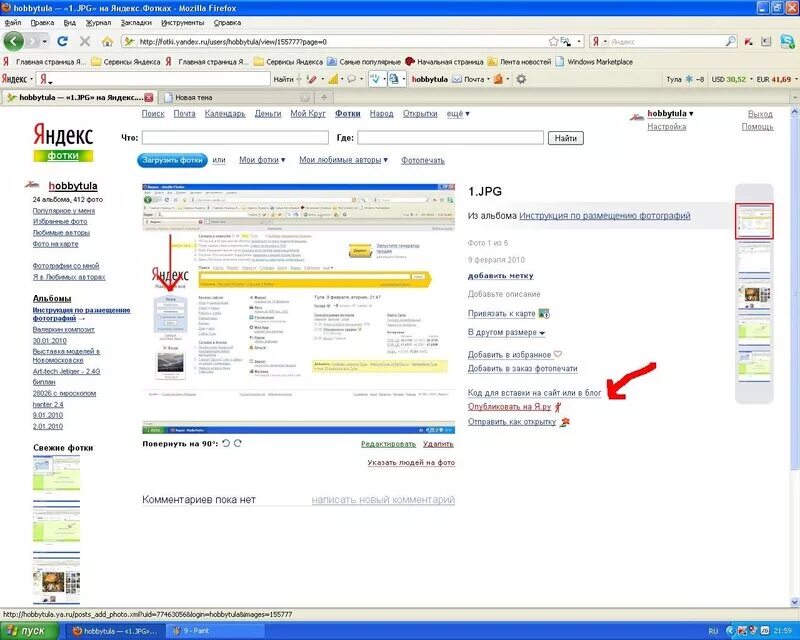Open the Правка menu
Viewport: 800px width, 640px height.
[x=42, y=22]
